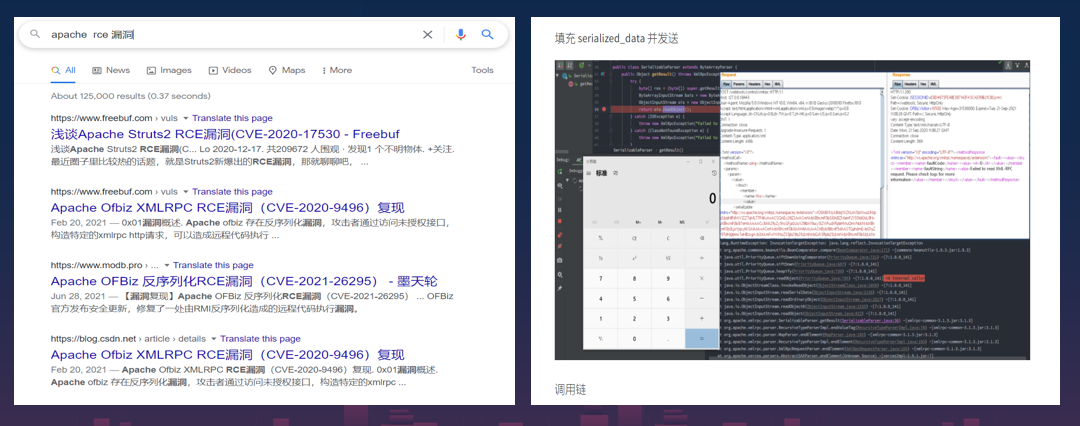
Task: Open Apache Ofbiz XMLRPC result from blog.csdn.net
Action: [227, 355]
